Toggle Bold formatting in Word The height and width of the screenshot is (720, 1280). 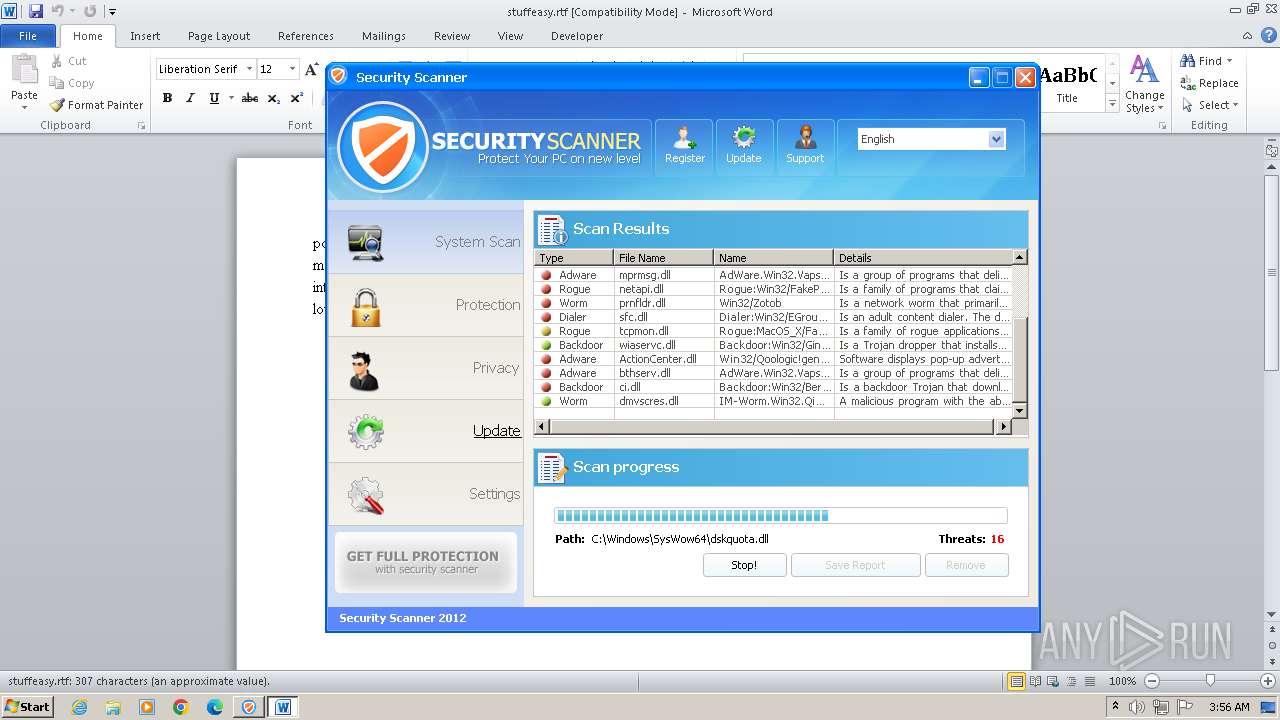[x=167, y=98]
